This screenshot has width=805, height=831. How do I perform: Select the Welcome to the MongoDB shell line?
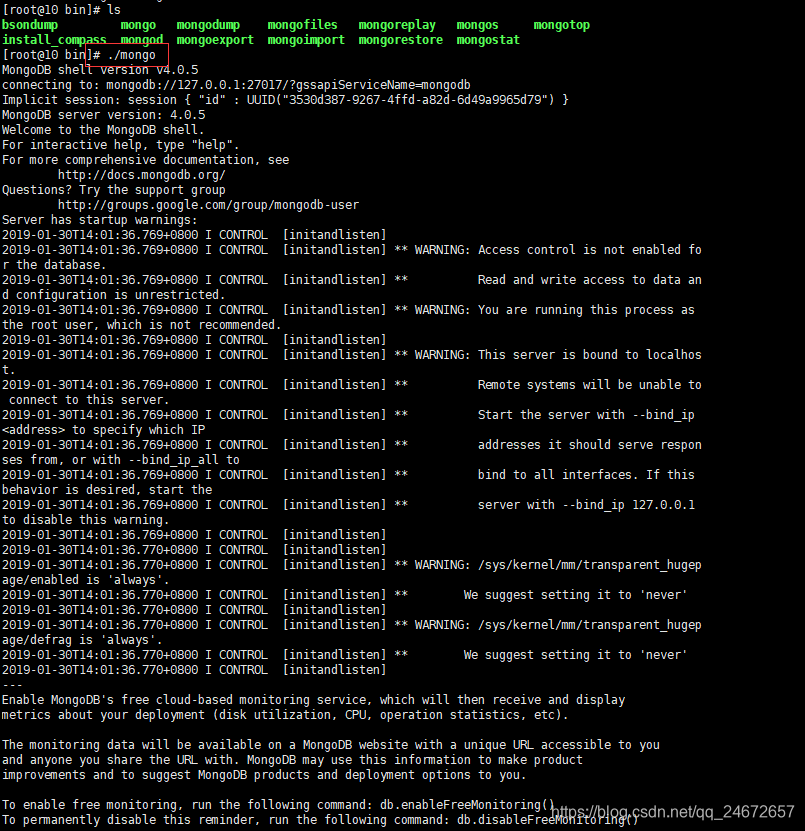point(103,130)
